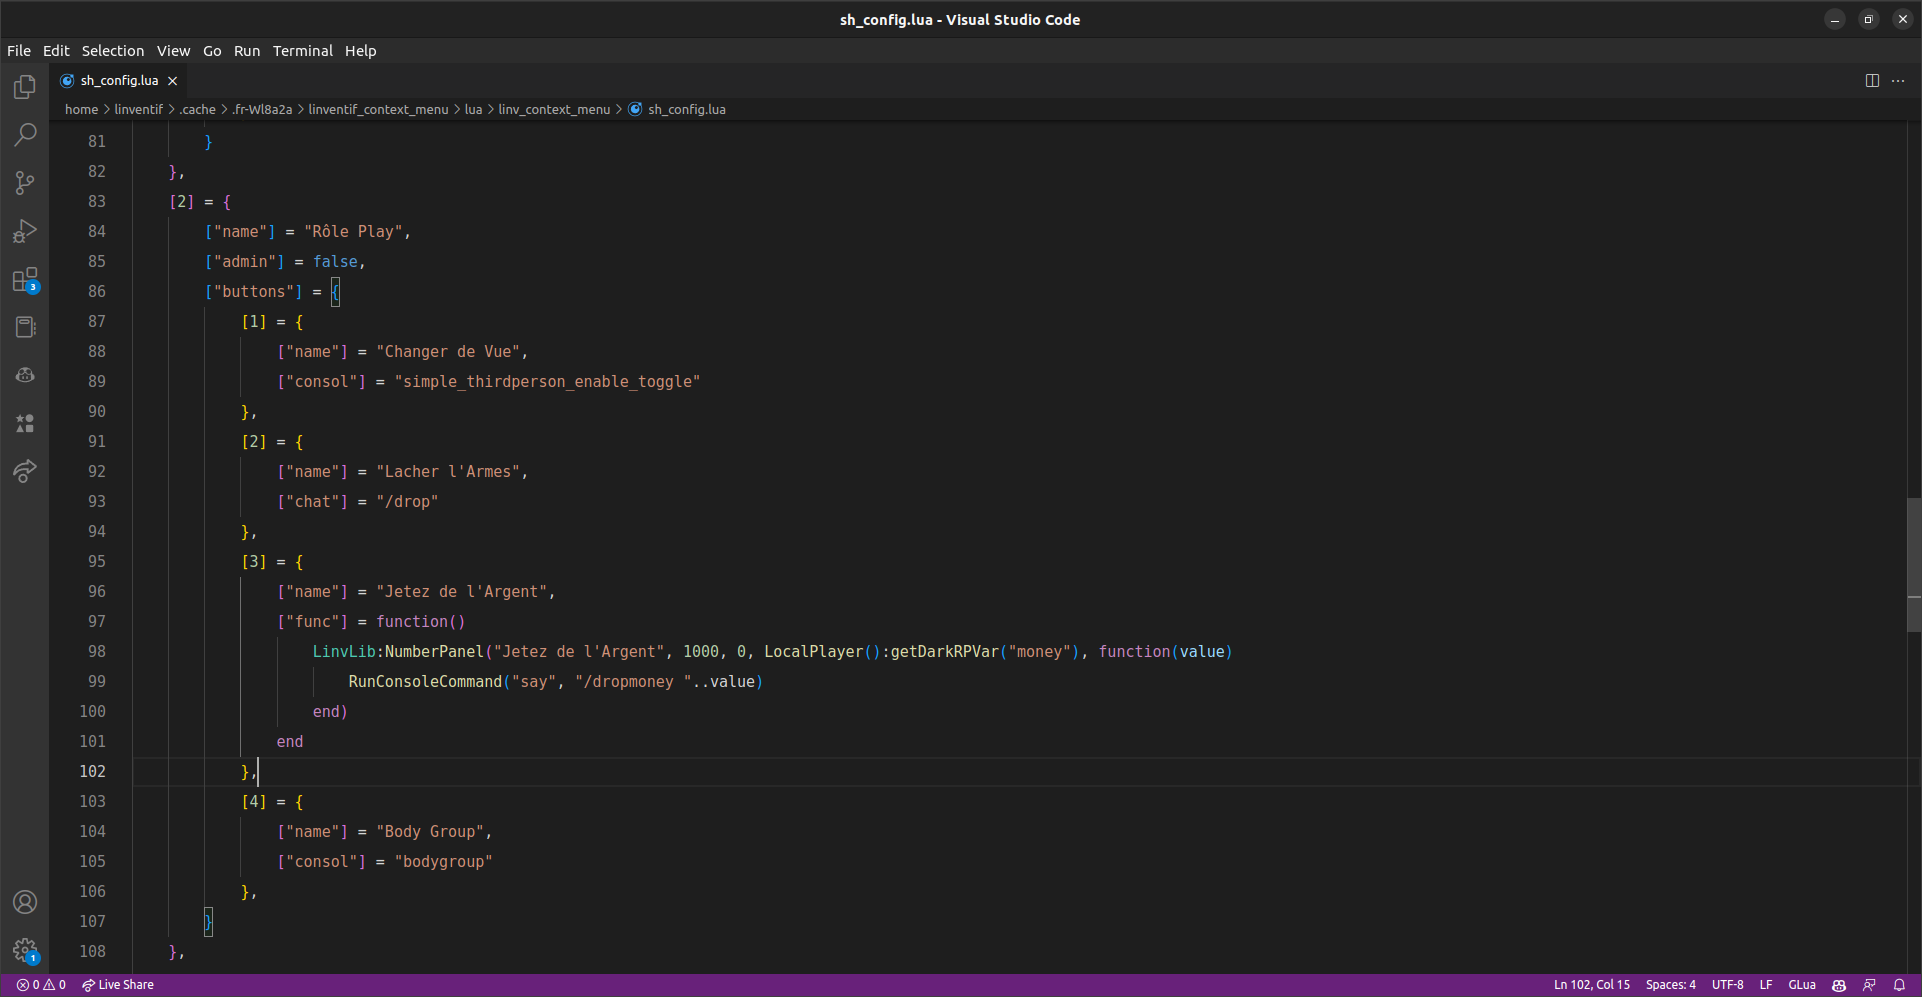
Task: Change end of line sequence 'LF'
Action: pos(1766,985)
